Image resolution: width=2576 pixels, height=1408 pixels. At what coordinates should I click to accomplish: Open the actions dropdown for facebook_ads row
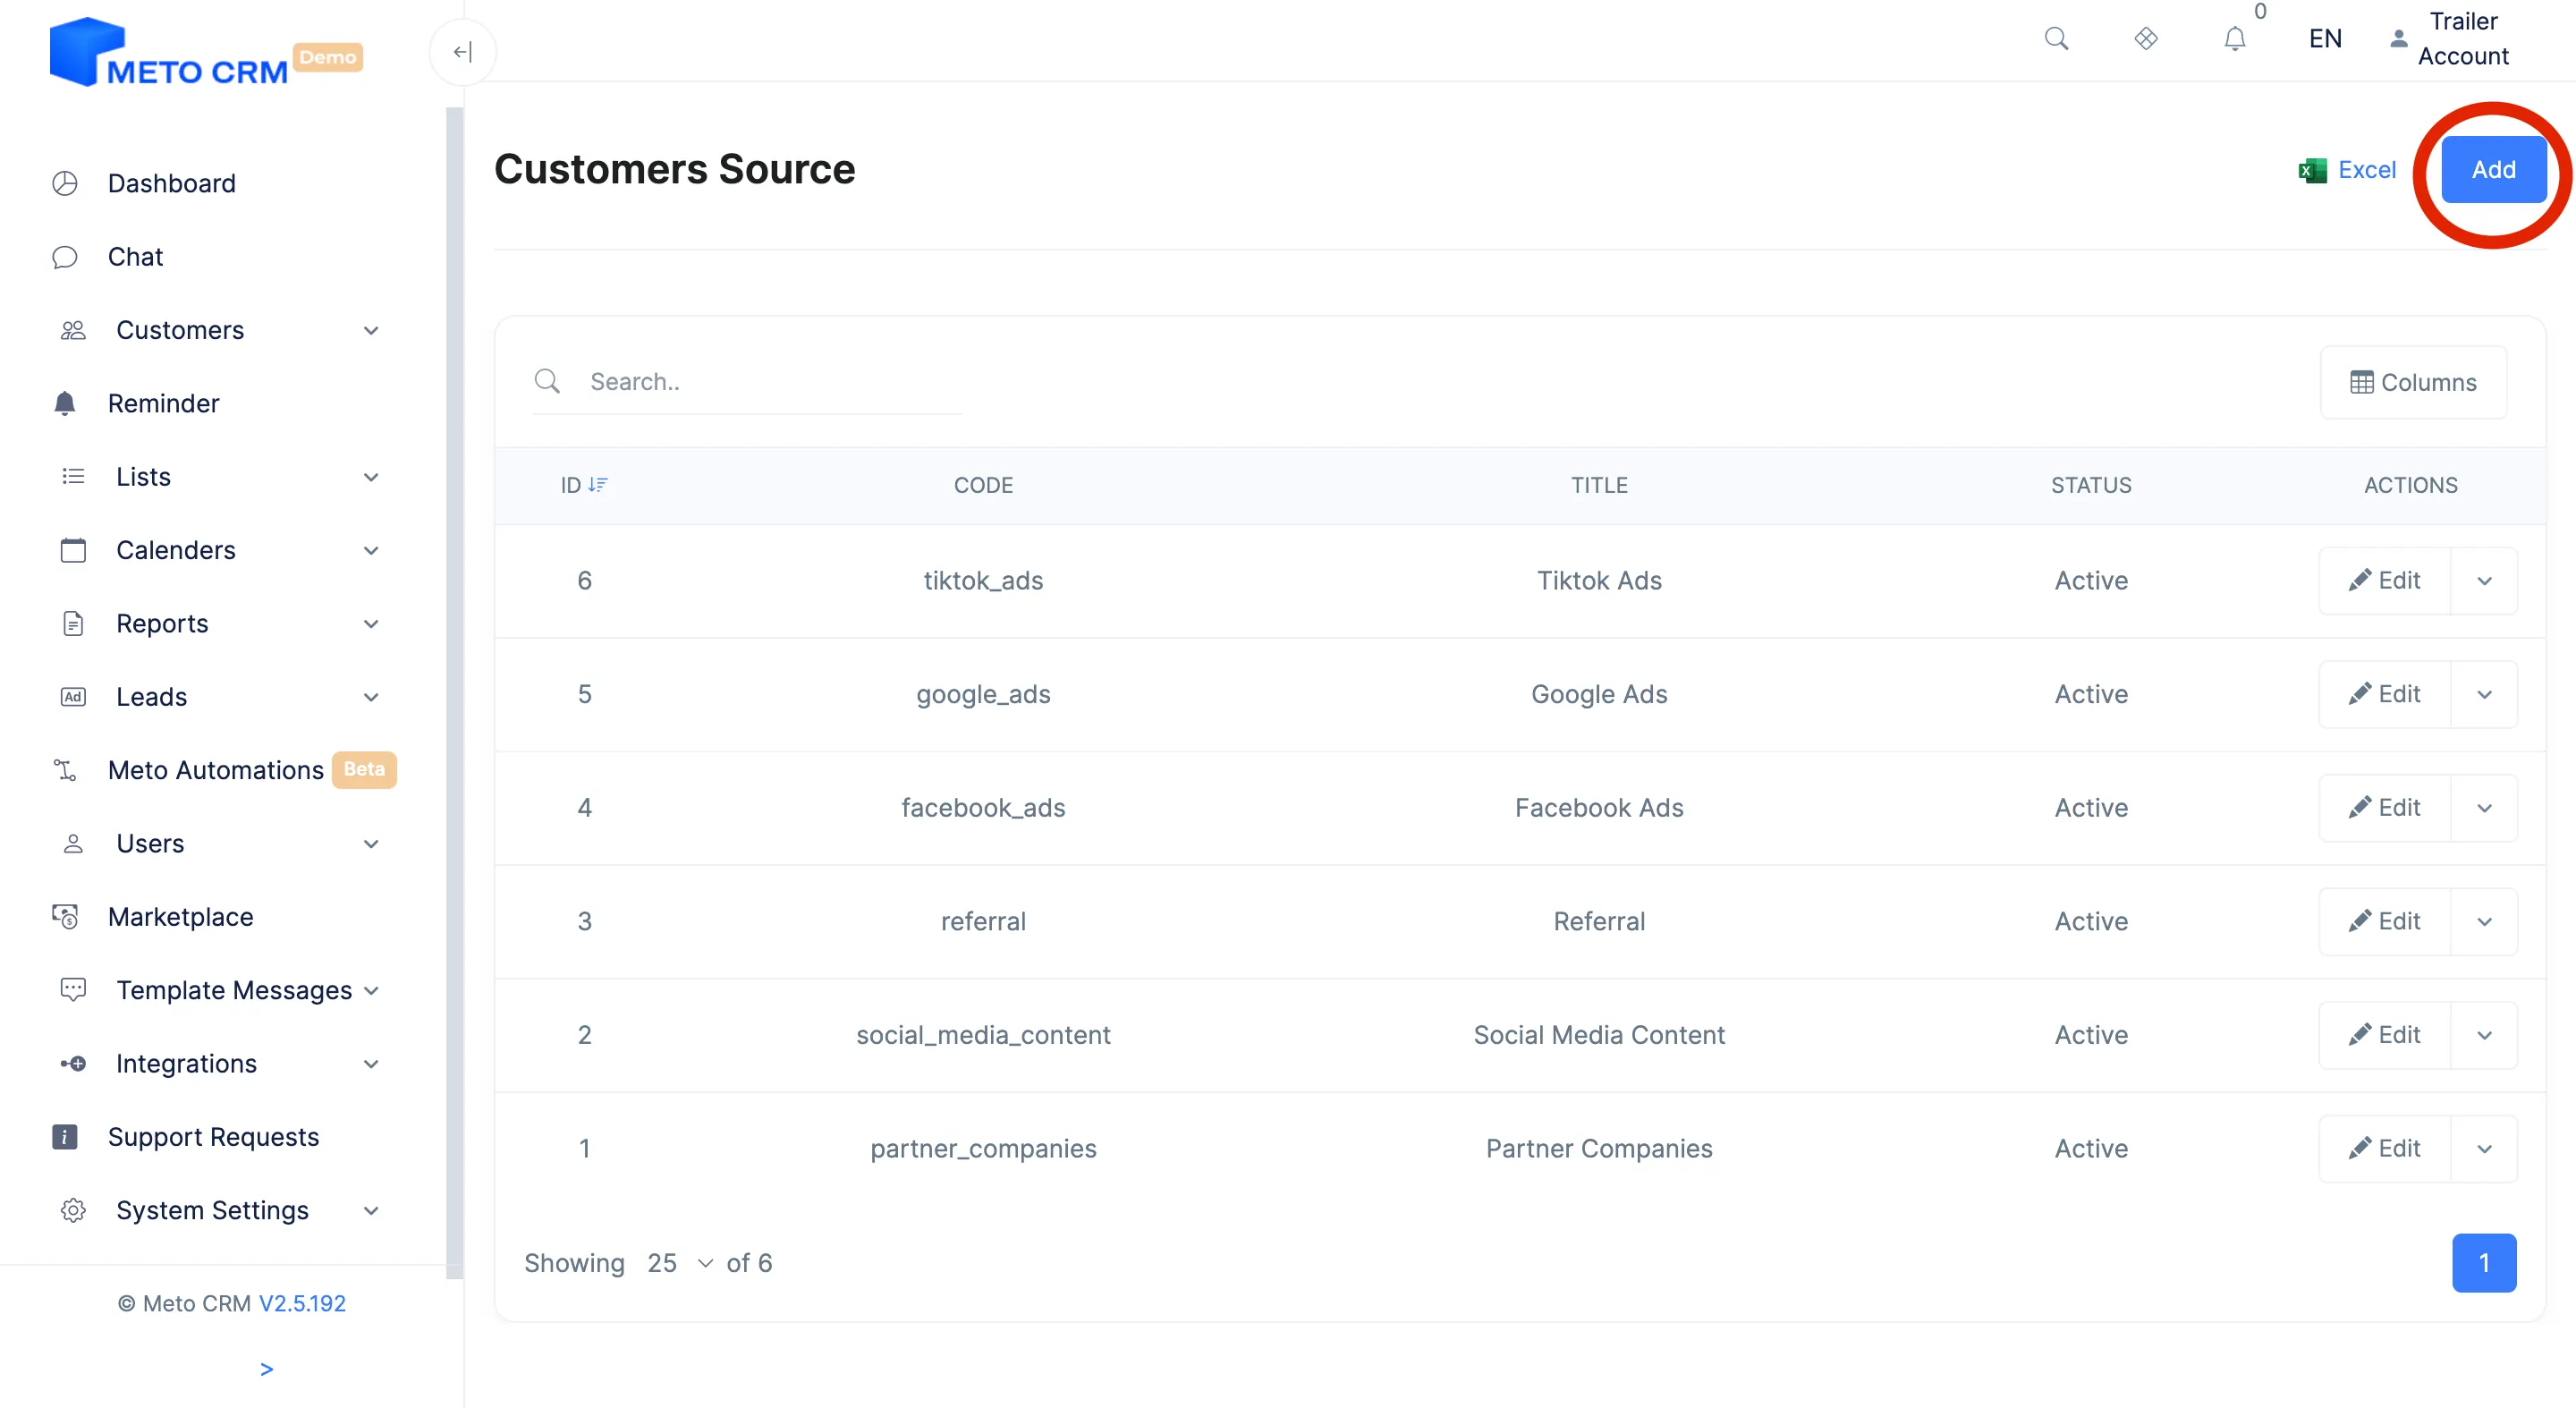(x=2484, y=808)
